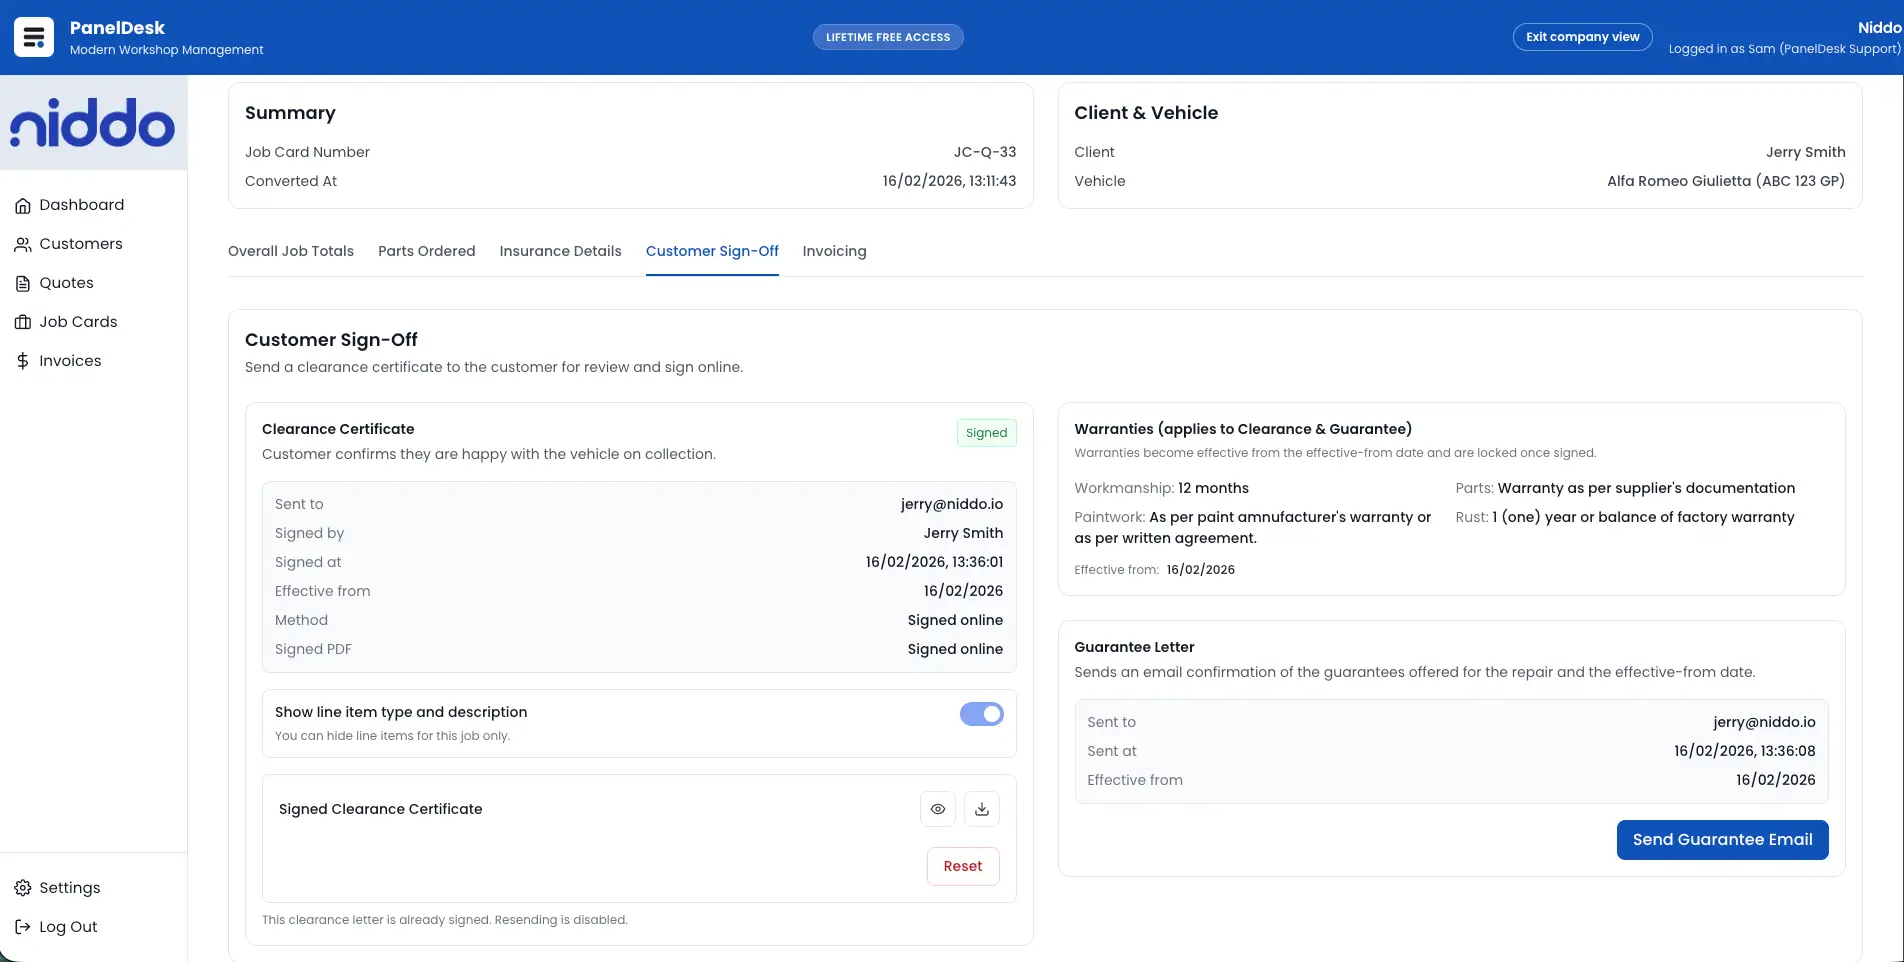
Task: View the Insurance Details tab
Action: [560, 251]
